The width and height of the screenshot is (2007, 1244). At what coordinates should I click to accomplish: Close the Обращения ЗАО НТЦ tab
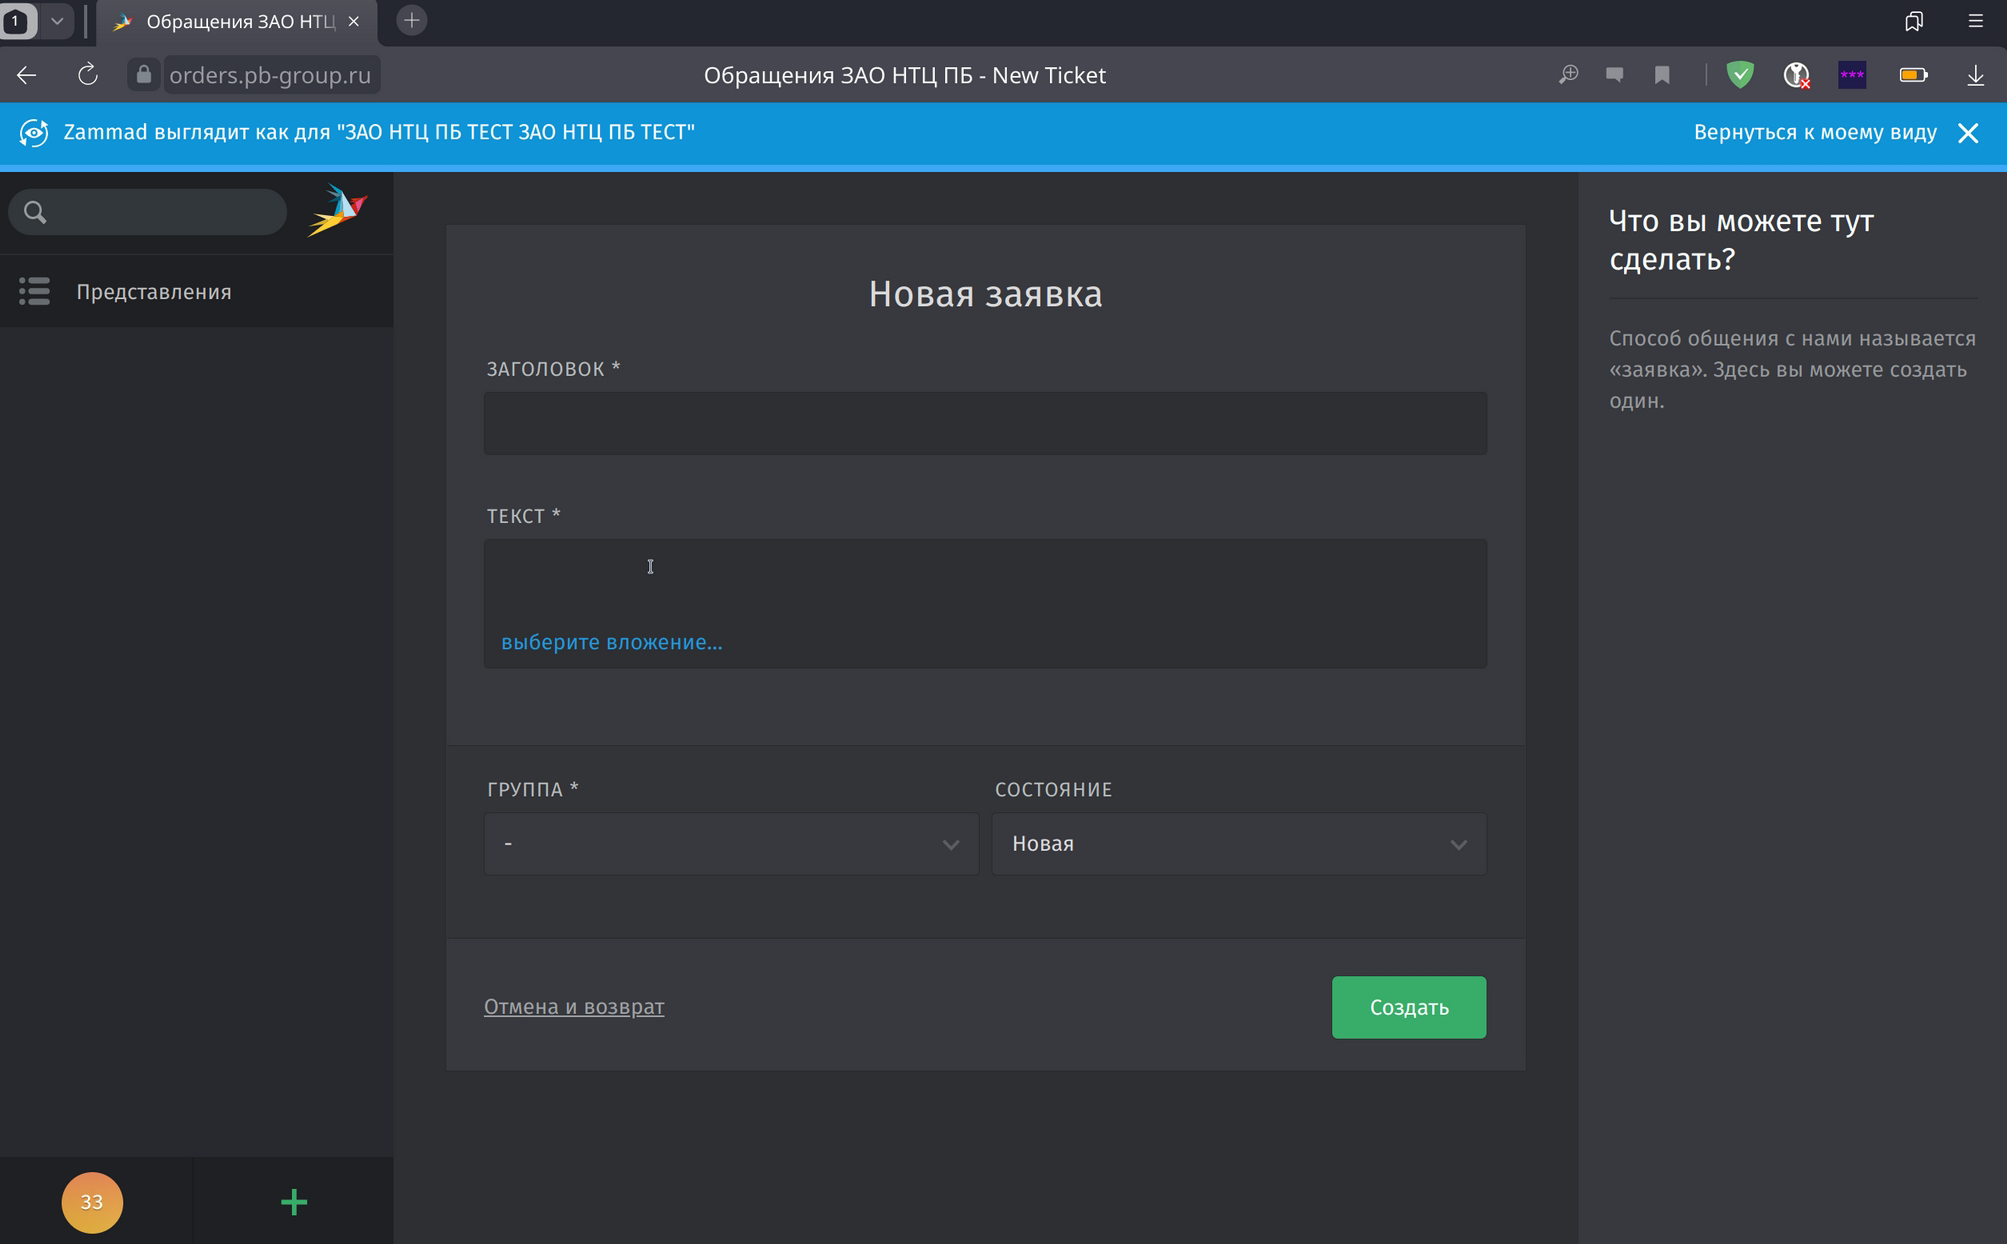(x=353, y=21)
